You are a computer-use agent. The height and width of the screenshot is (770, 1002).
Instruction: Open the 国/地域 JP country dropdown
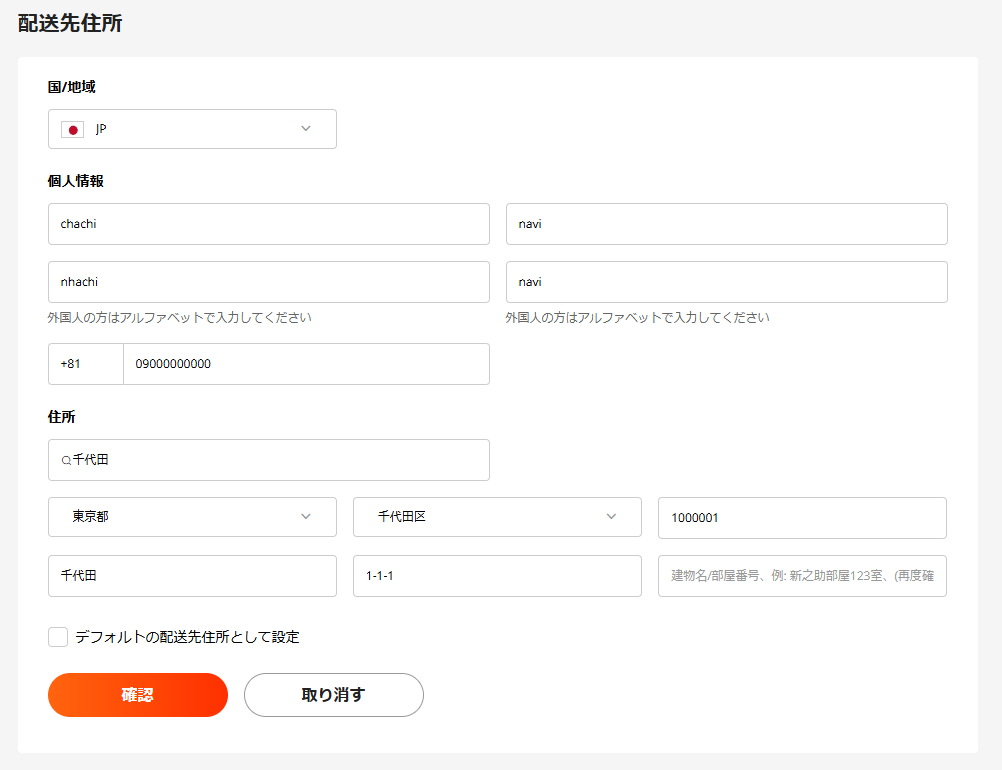pyautogui.click(x=192, y=129)
